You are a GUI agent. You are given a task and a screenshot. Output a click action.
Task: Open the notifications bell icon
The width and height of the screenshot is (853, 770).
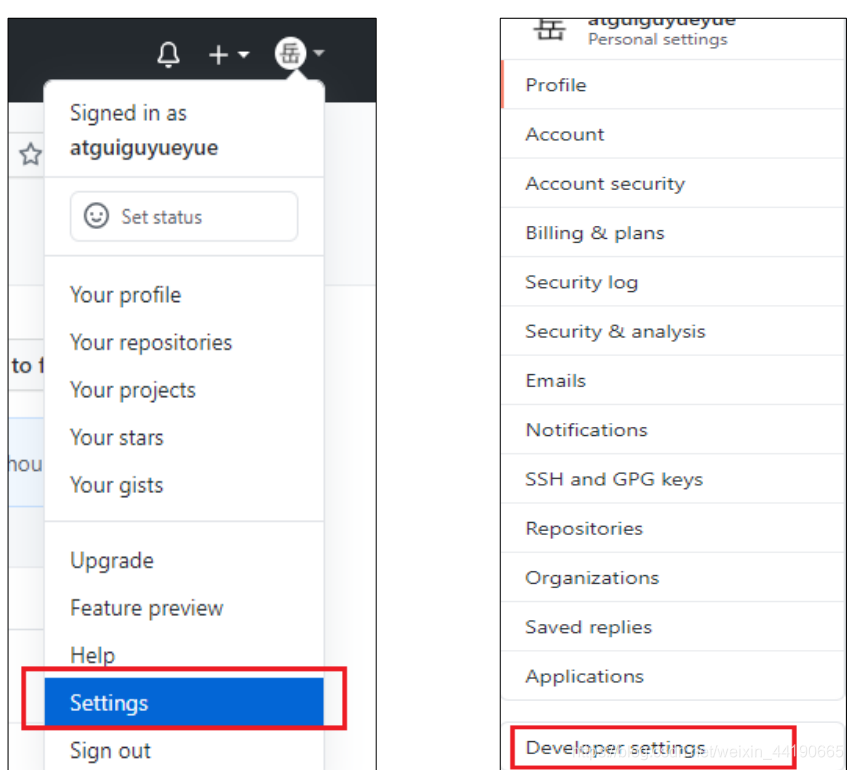[168, 54]
